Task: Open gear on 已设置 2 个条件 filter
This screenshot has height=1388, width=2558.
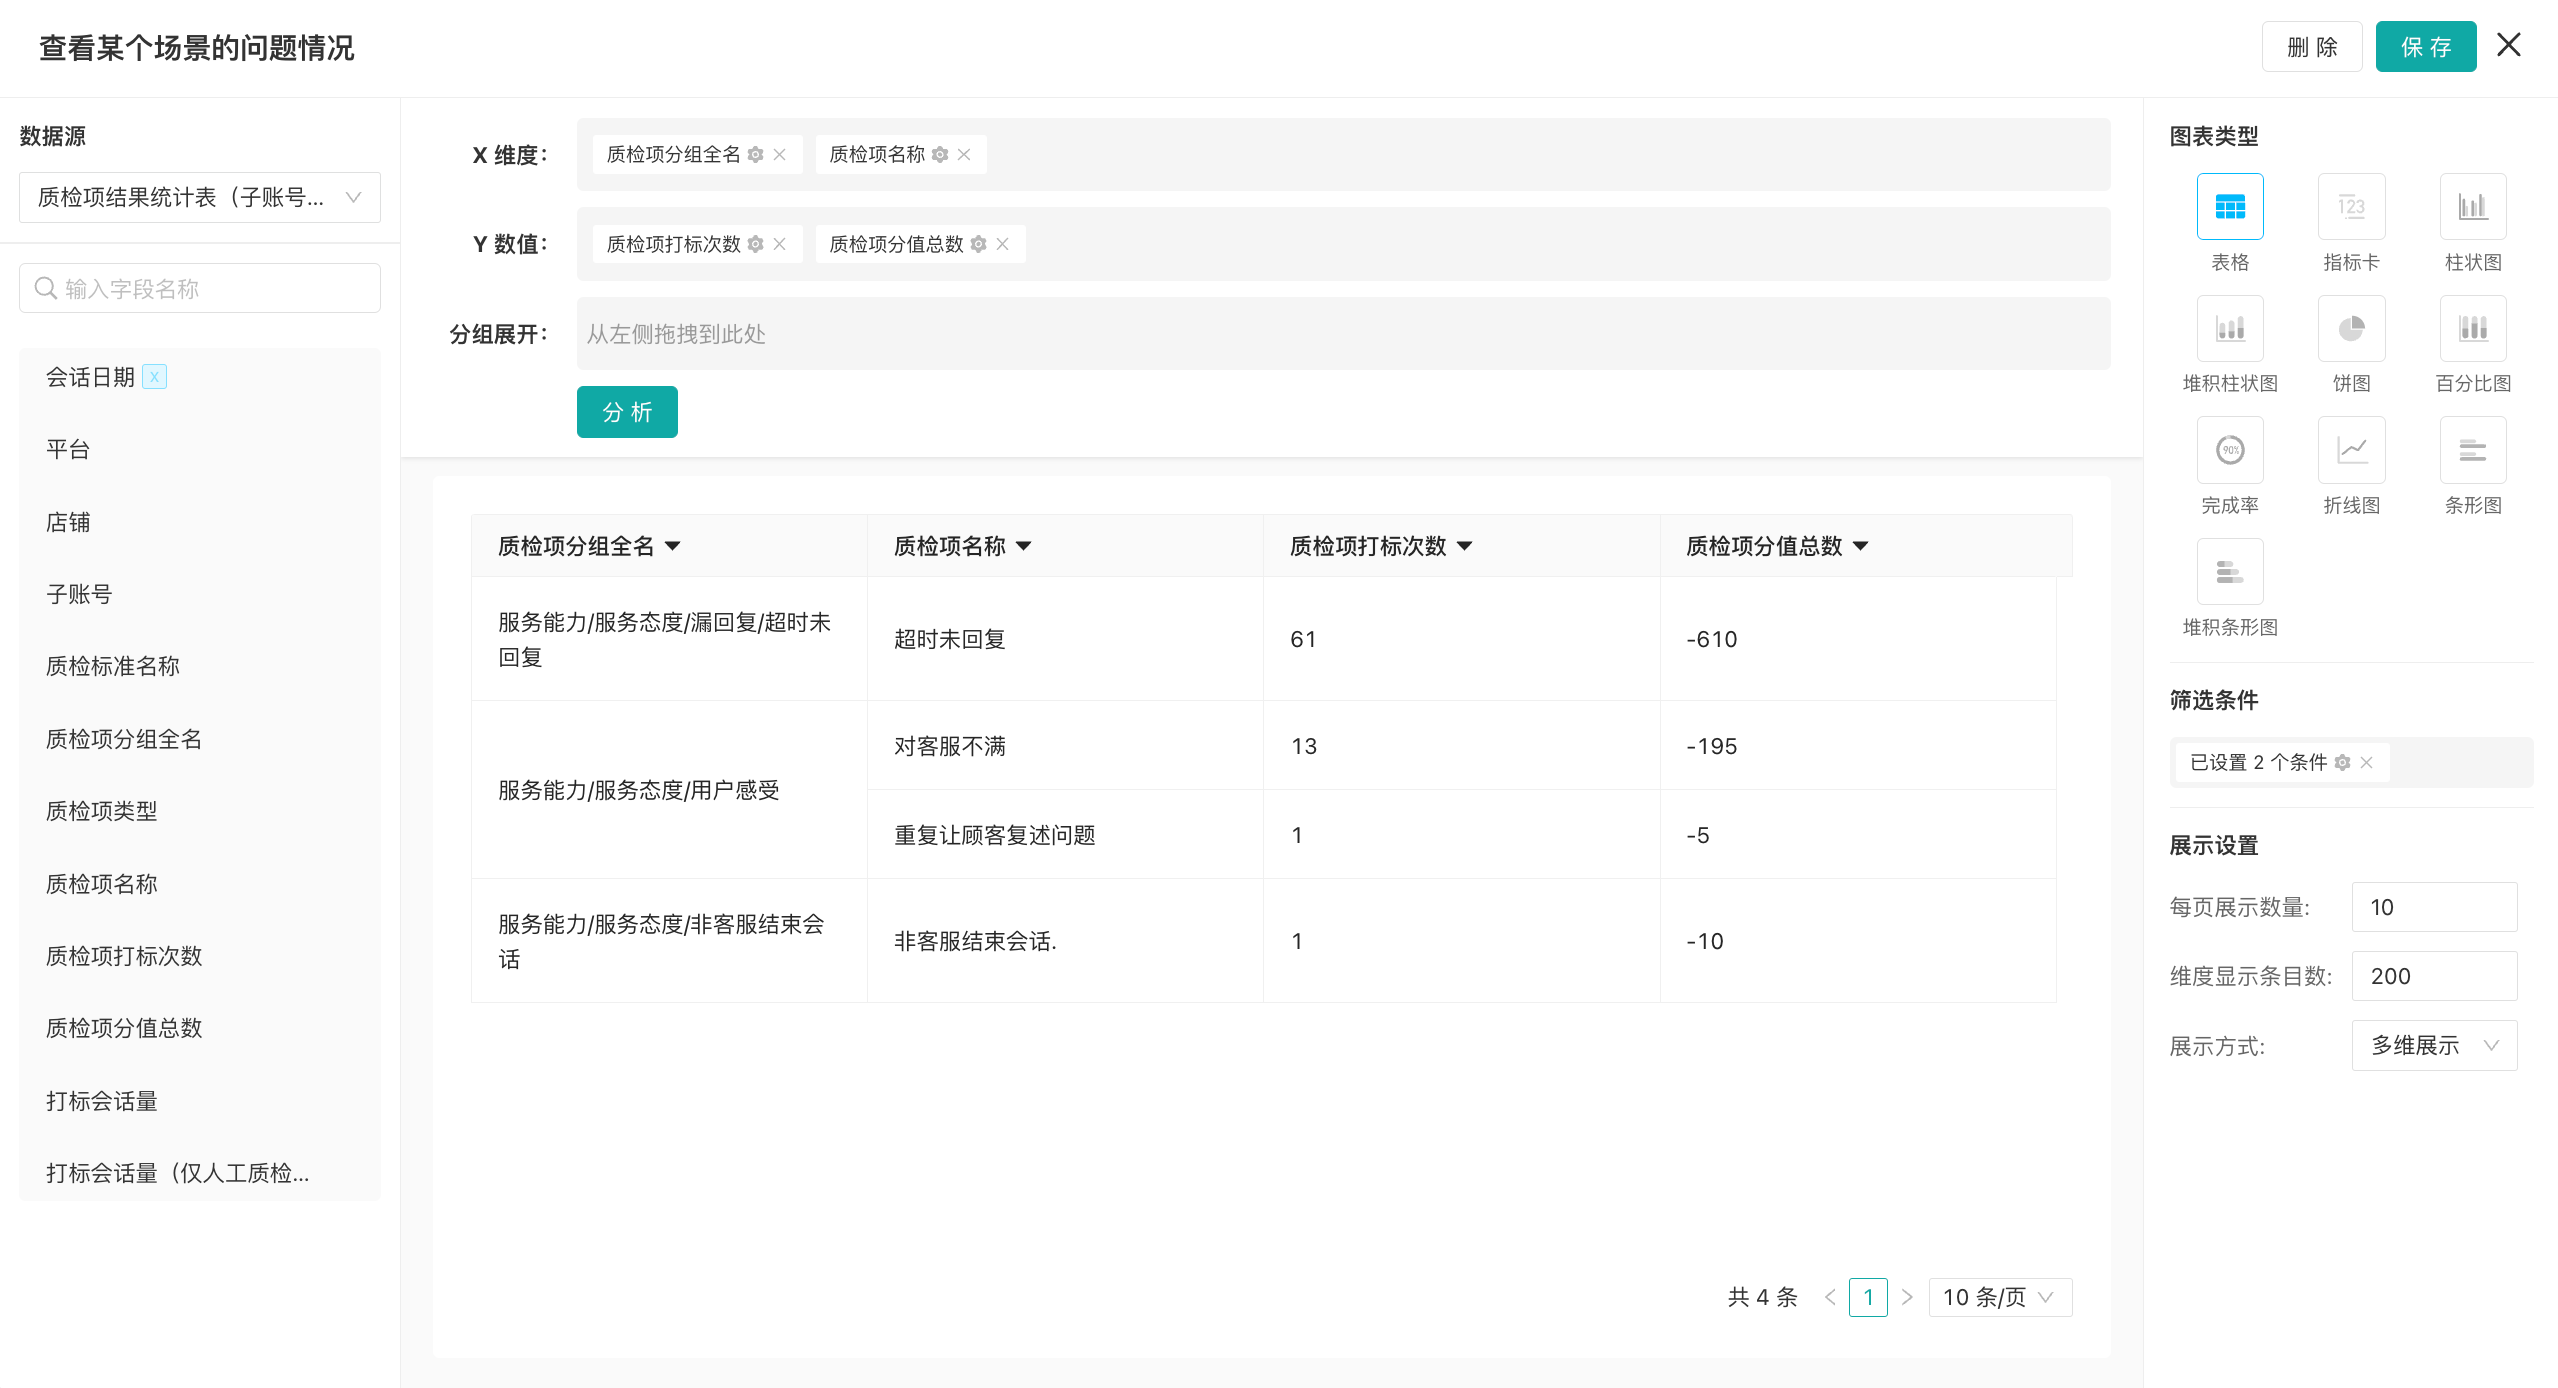Action: (2342, 763)
